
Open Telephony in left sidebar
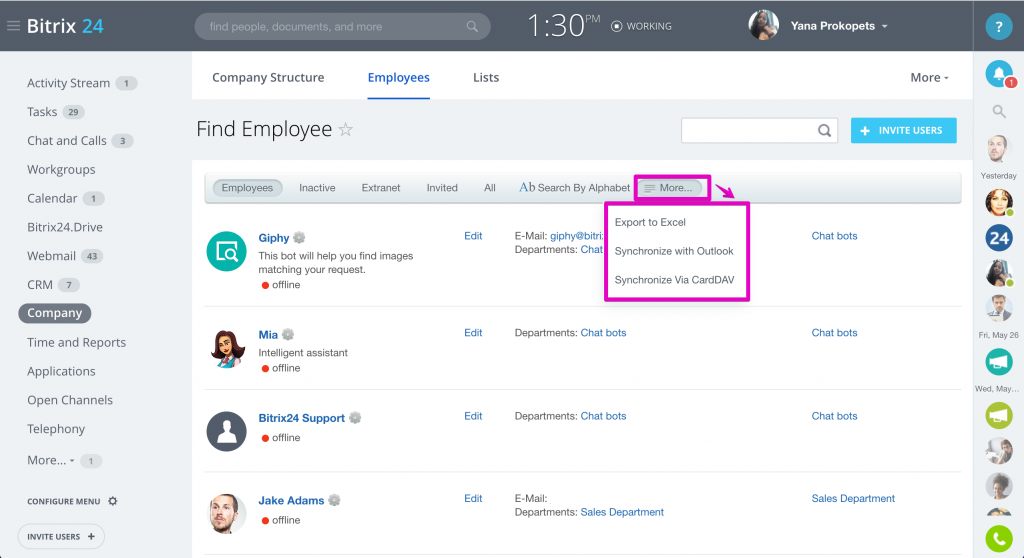(56, 429)
